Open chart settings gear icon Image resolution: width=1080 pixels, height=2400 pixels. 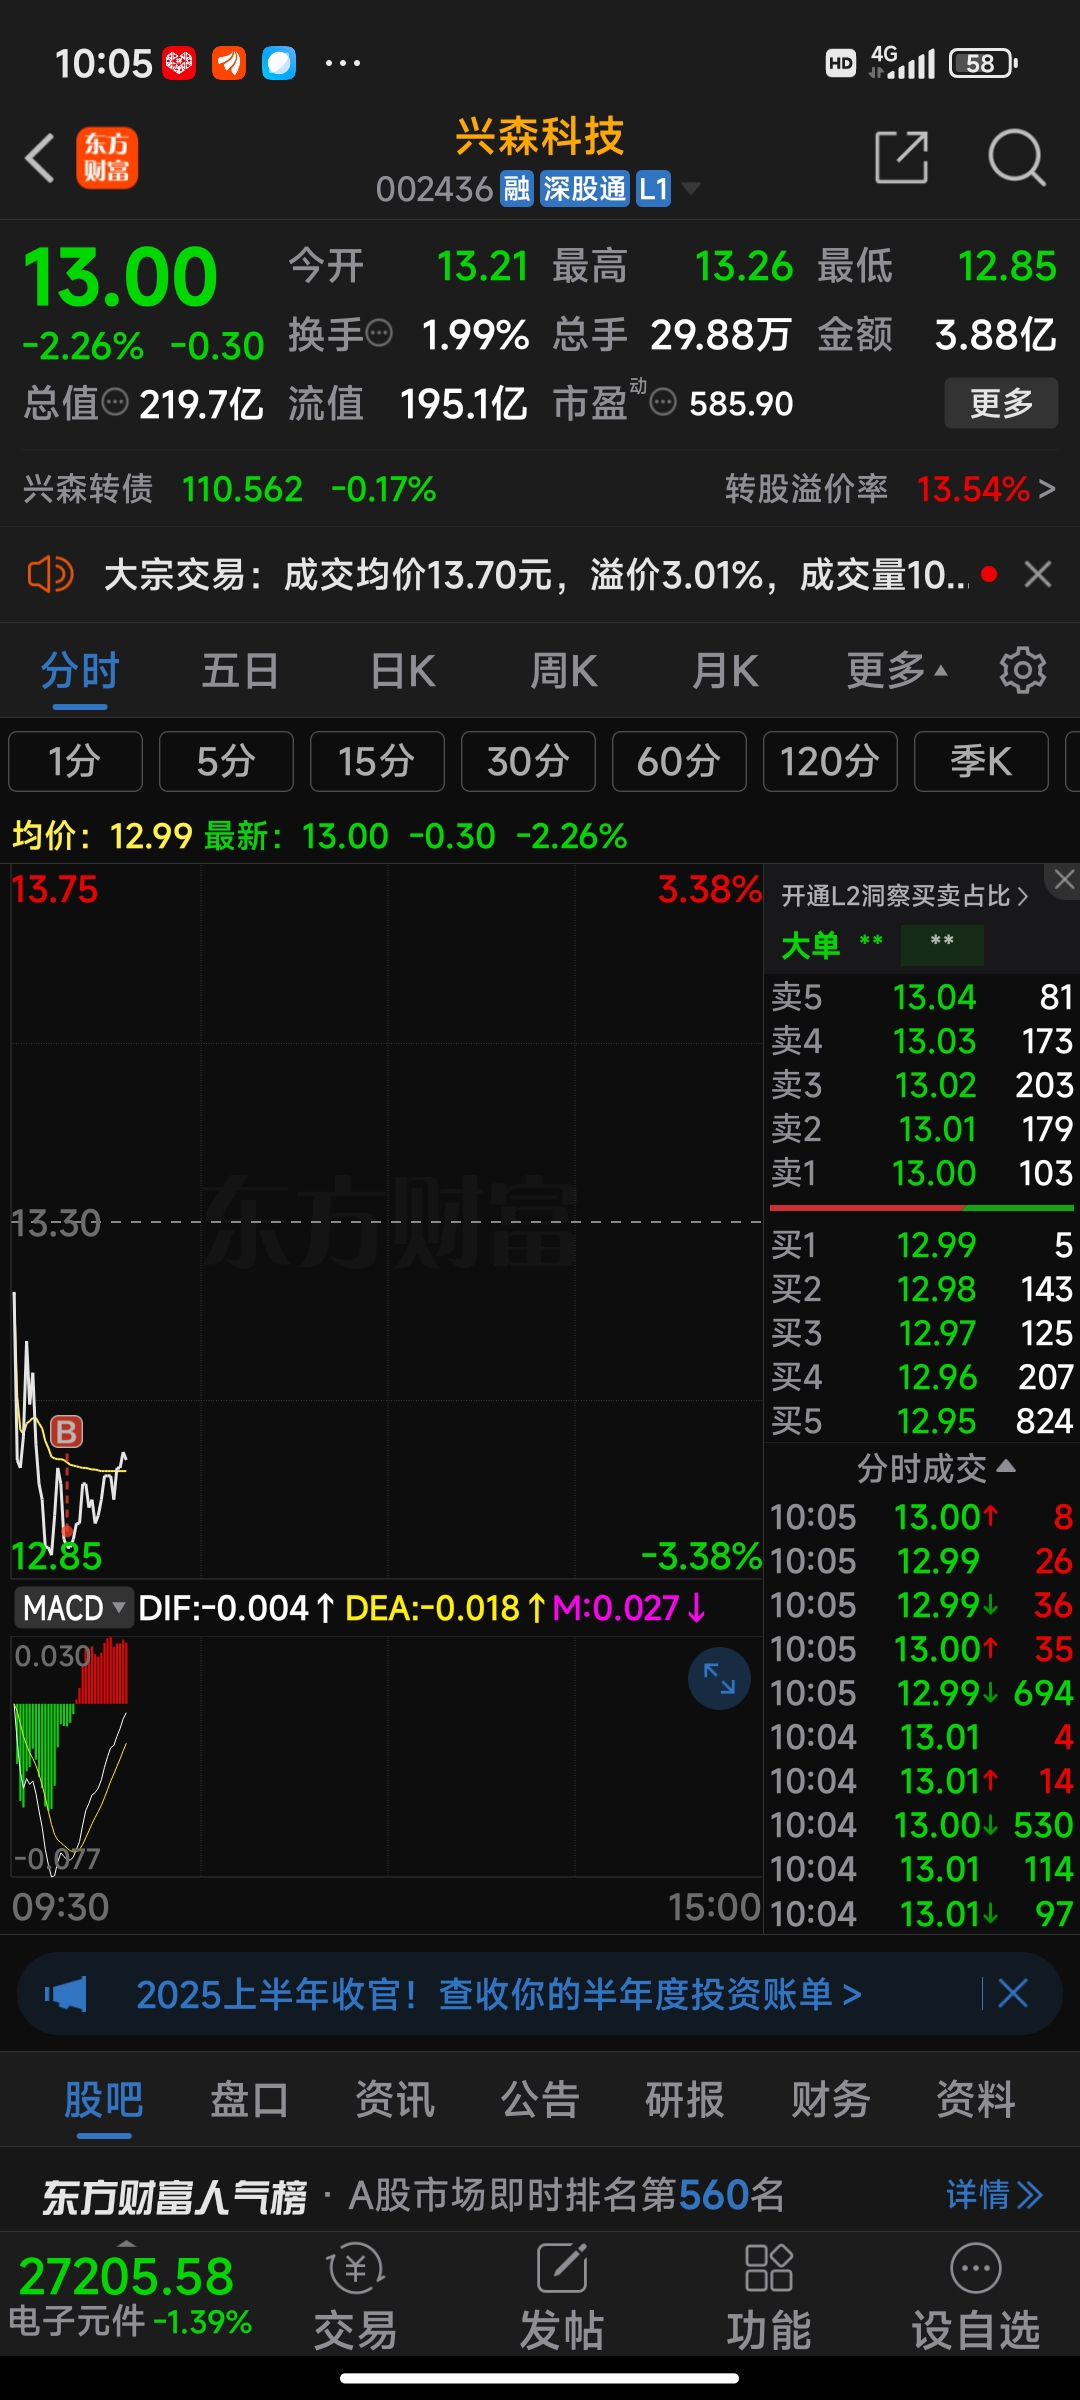tap(1022, 670)
